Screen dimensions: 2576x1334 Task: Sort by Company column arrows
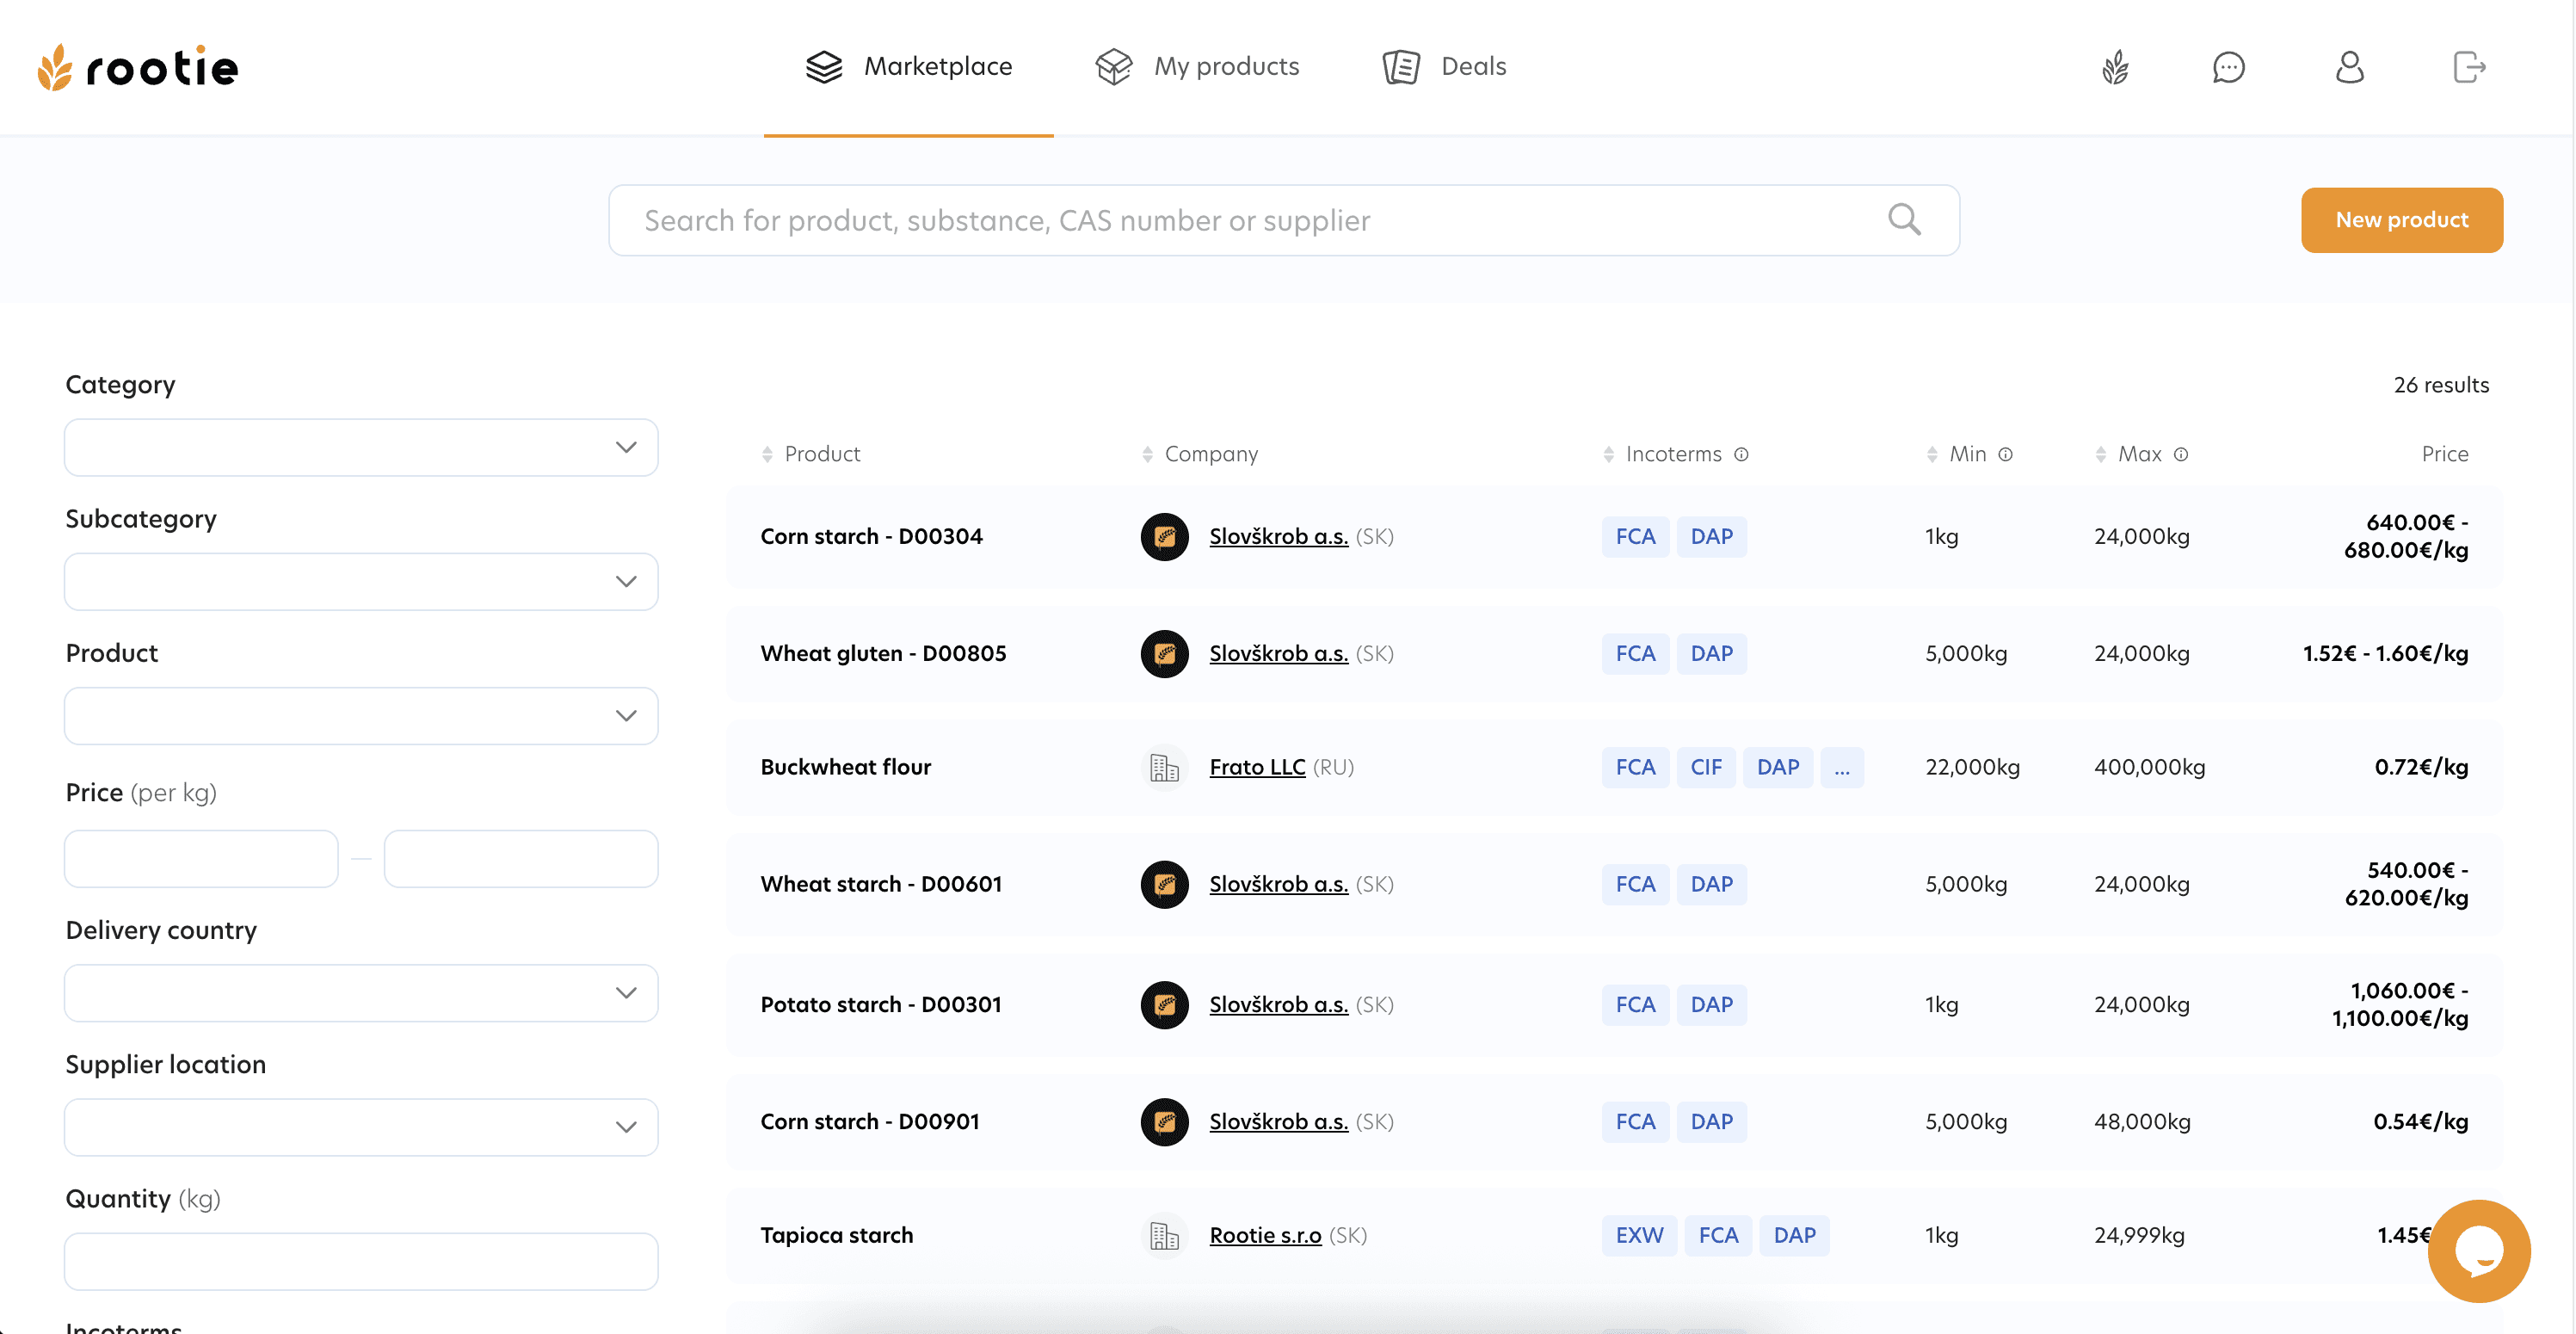(x=1147, y=454)
